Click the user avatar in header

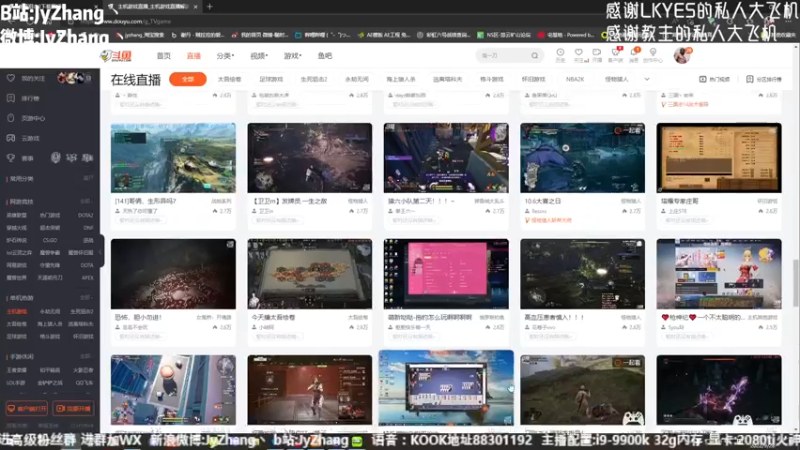coord(681,55)
